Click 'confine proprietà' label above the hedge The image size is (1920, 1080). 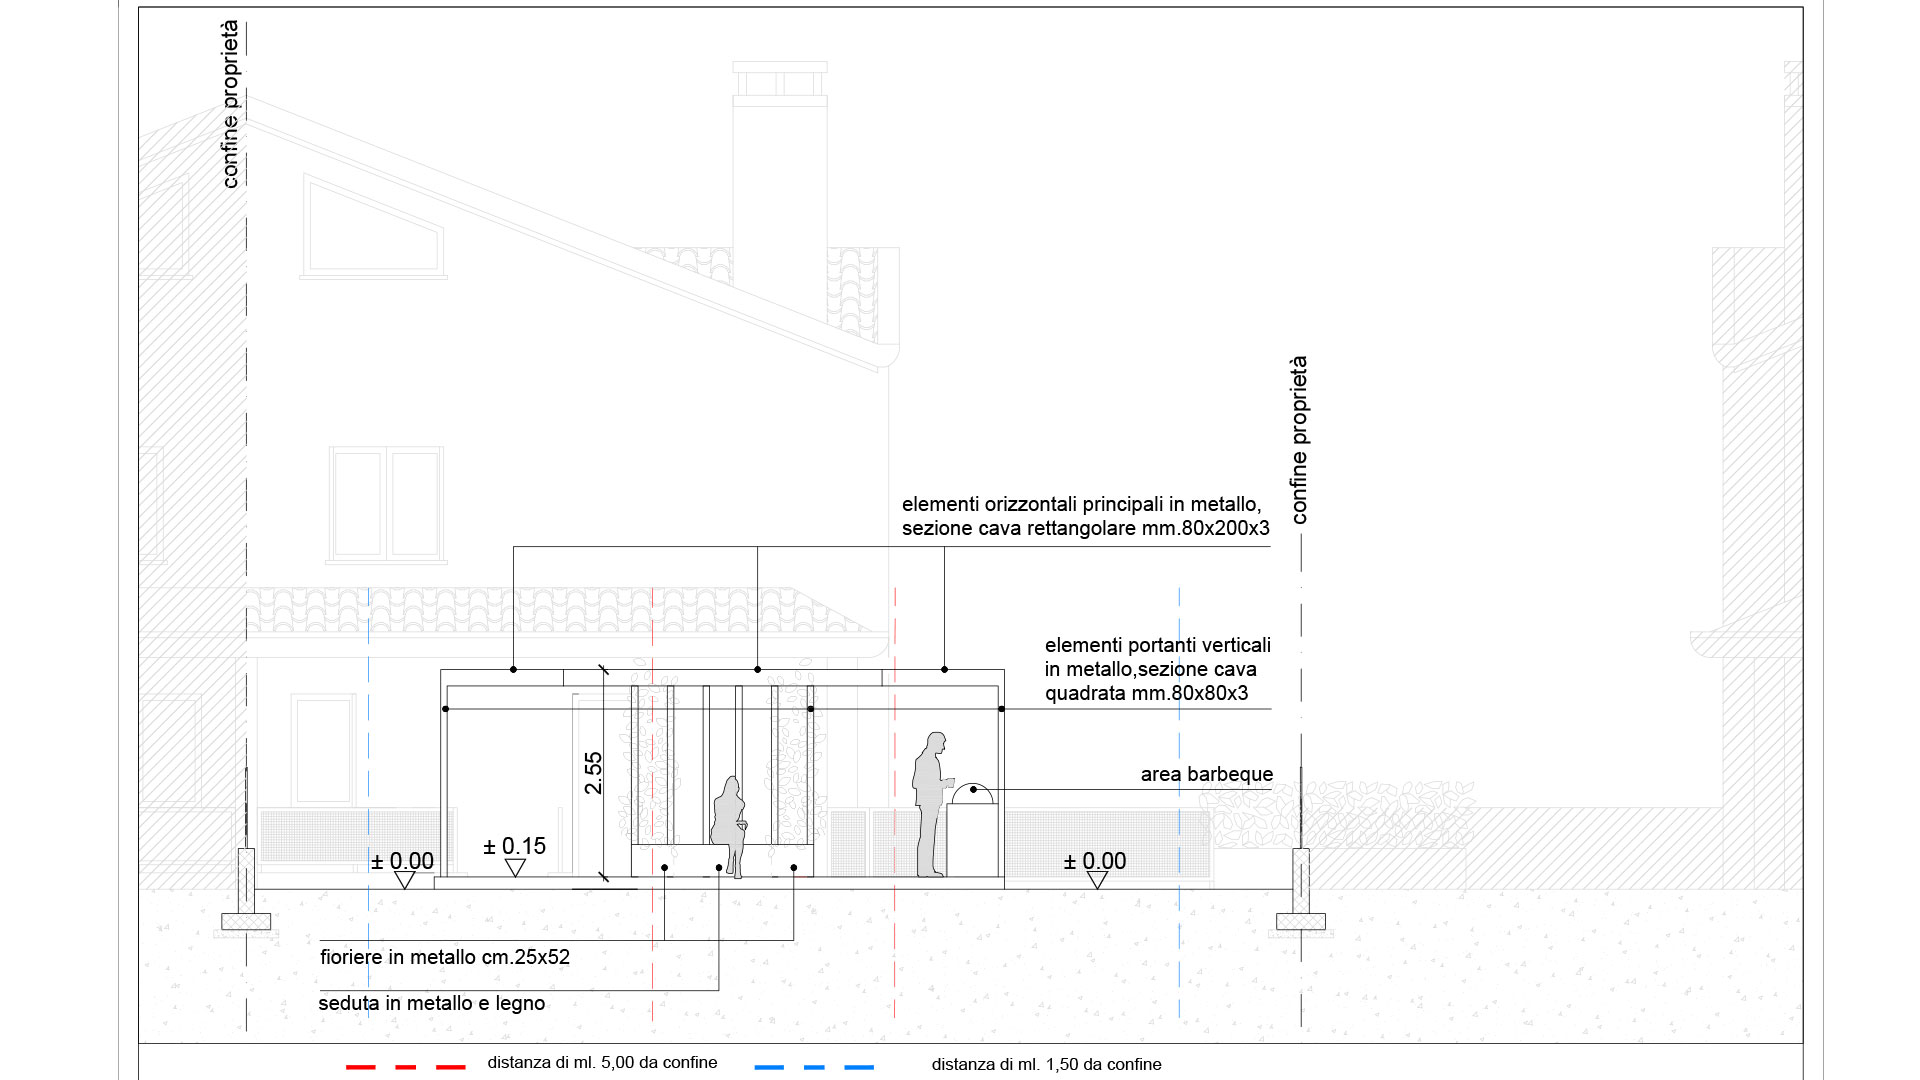(1299, 440)
